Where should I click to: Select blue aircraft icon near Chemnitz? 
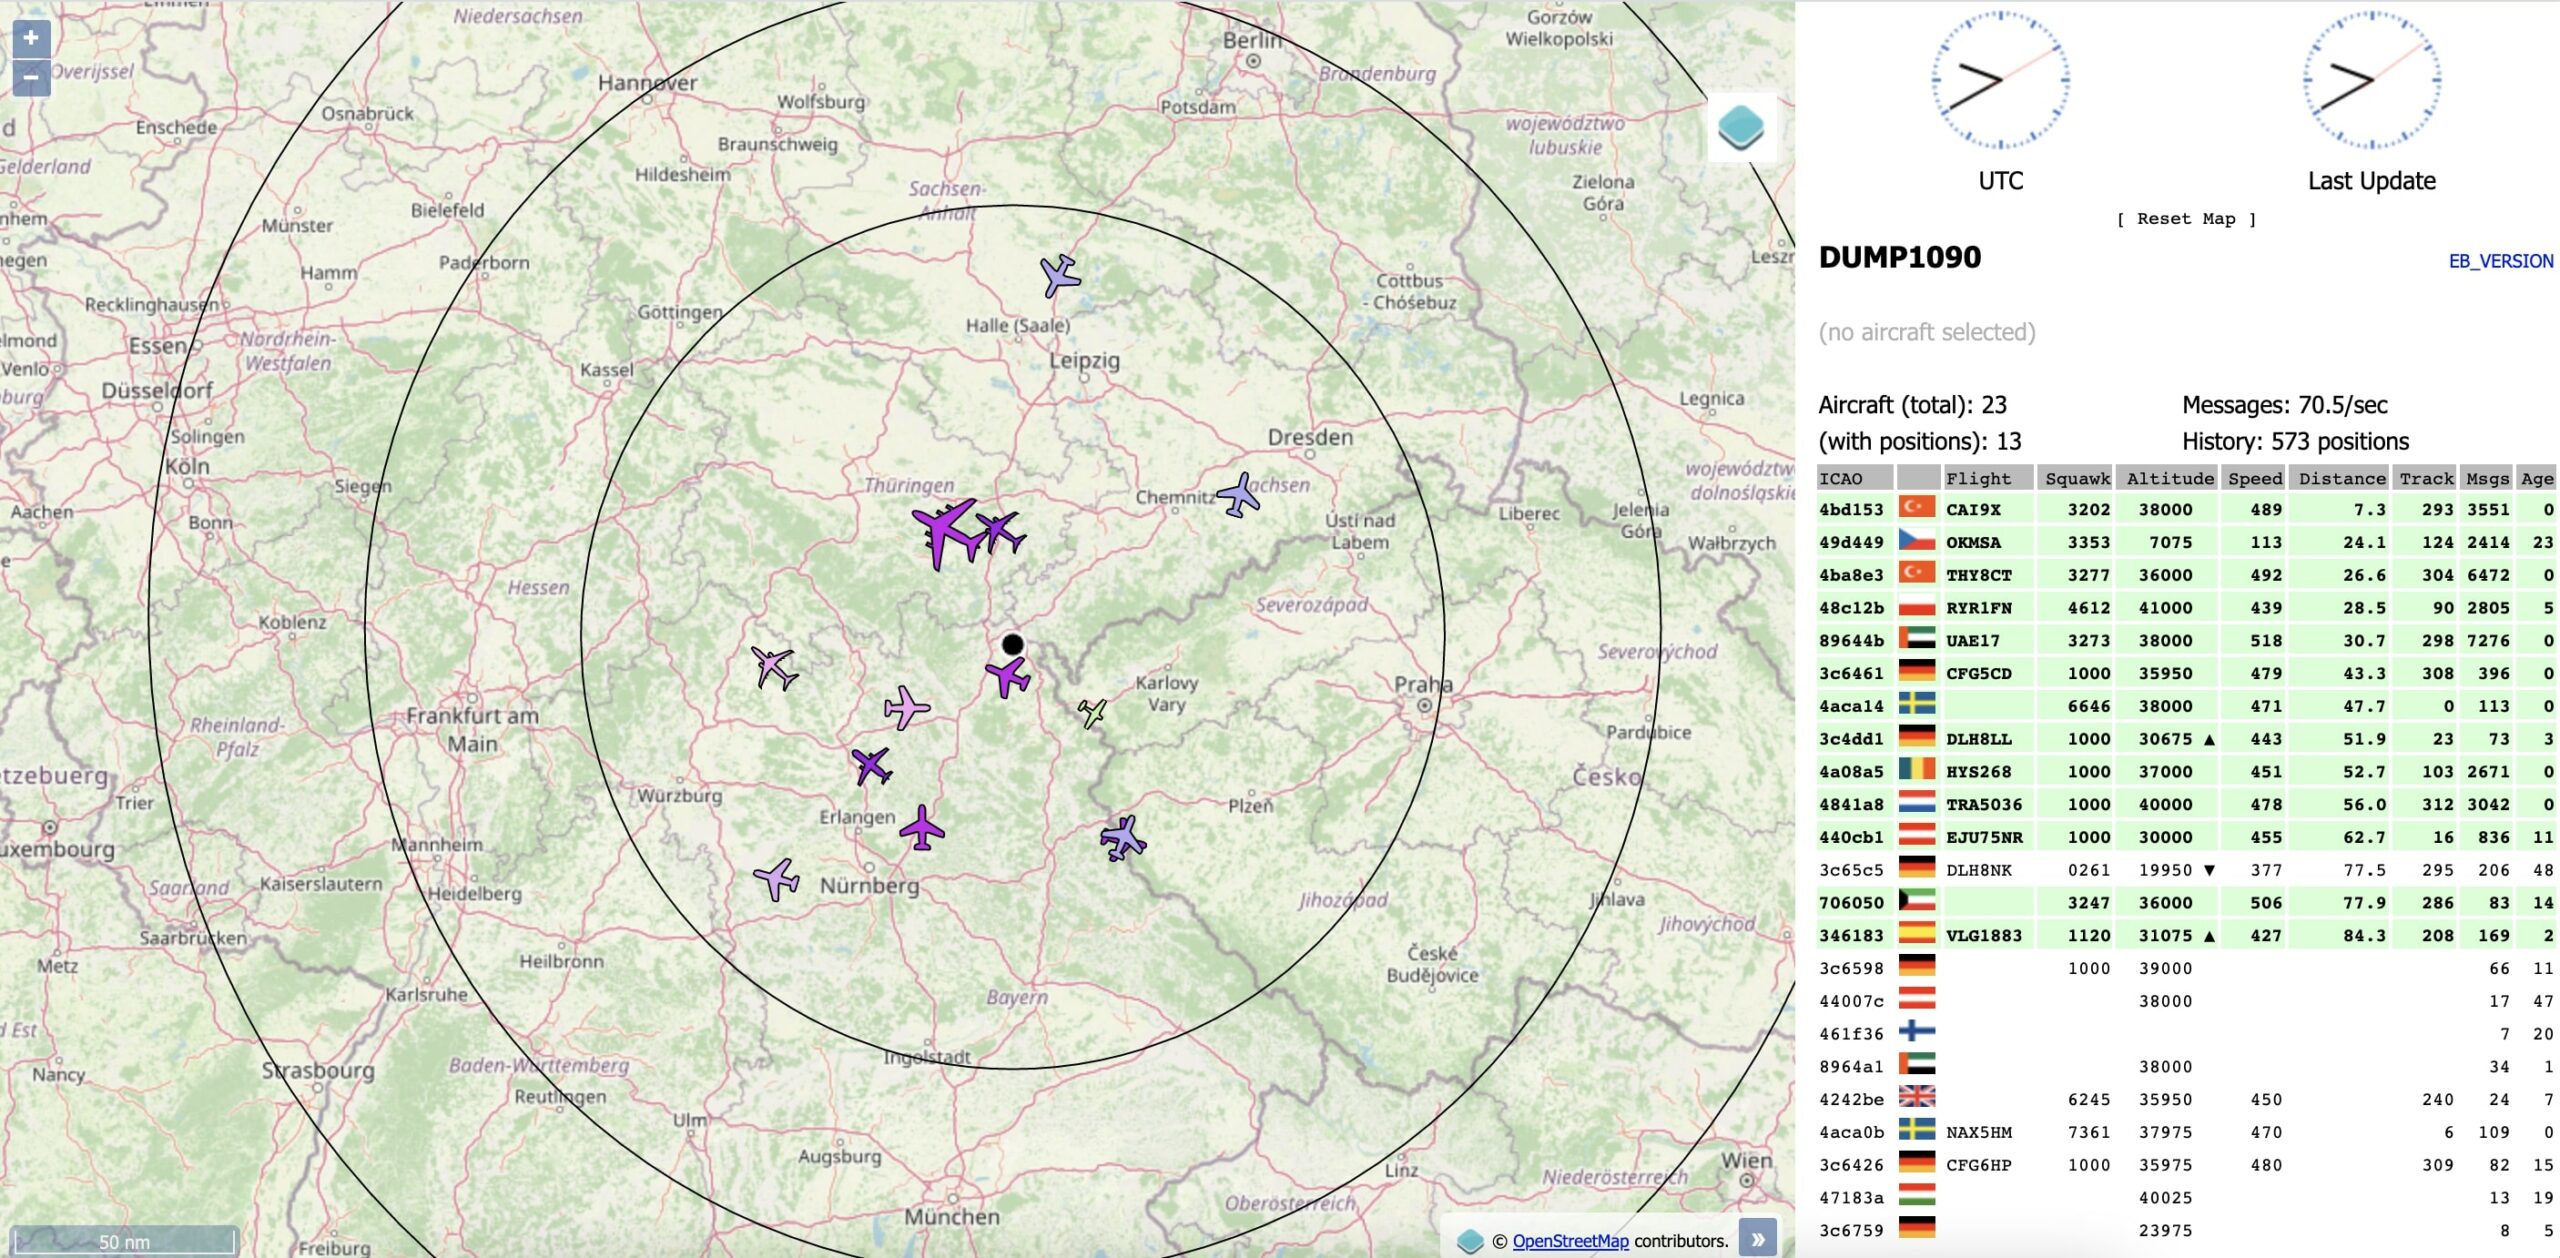tap(1239, 495)
